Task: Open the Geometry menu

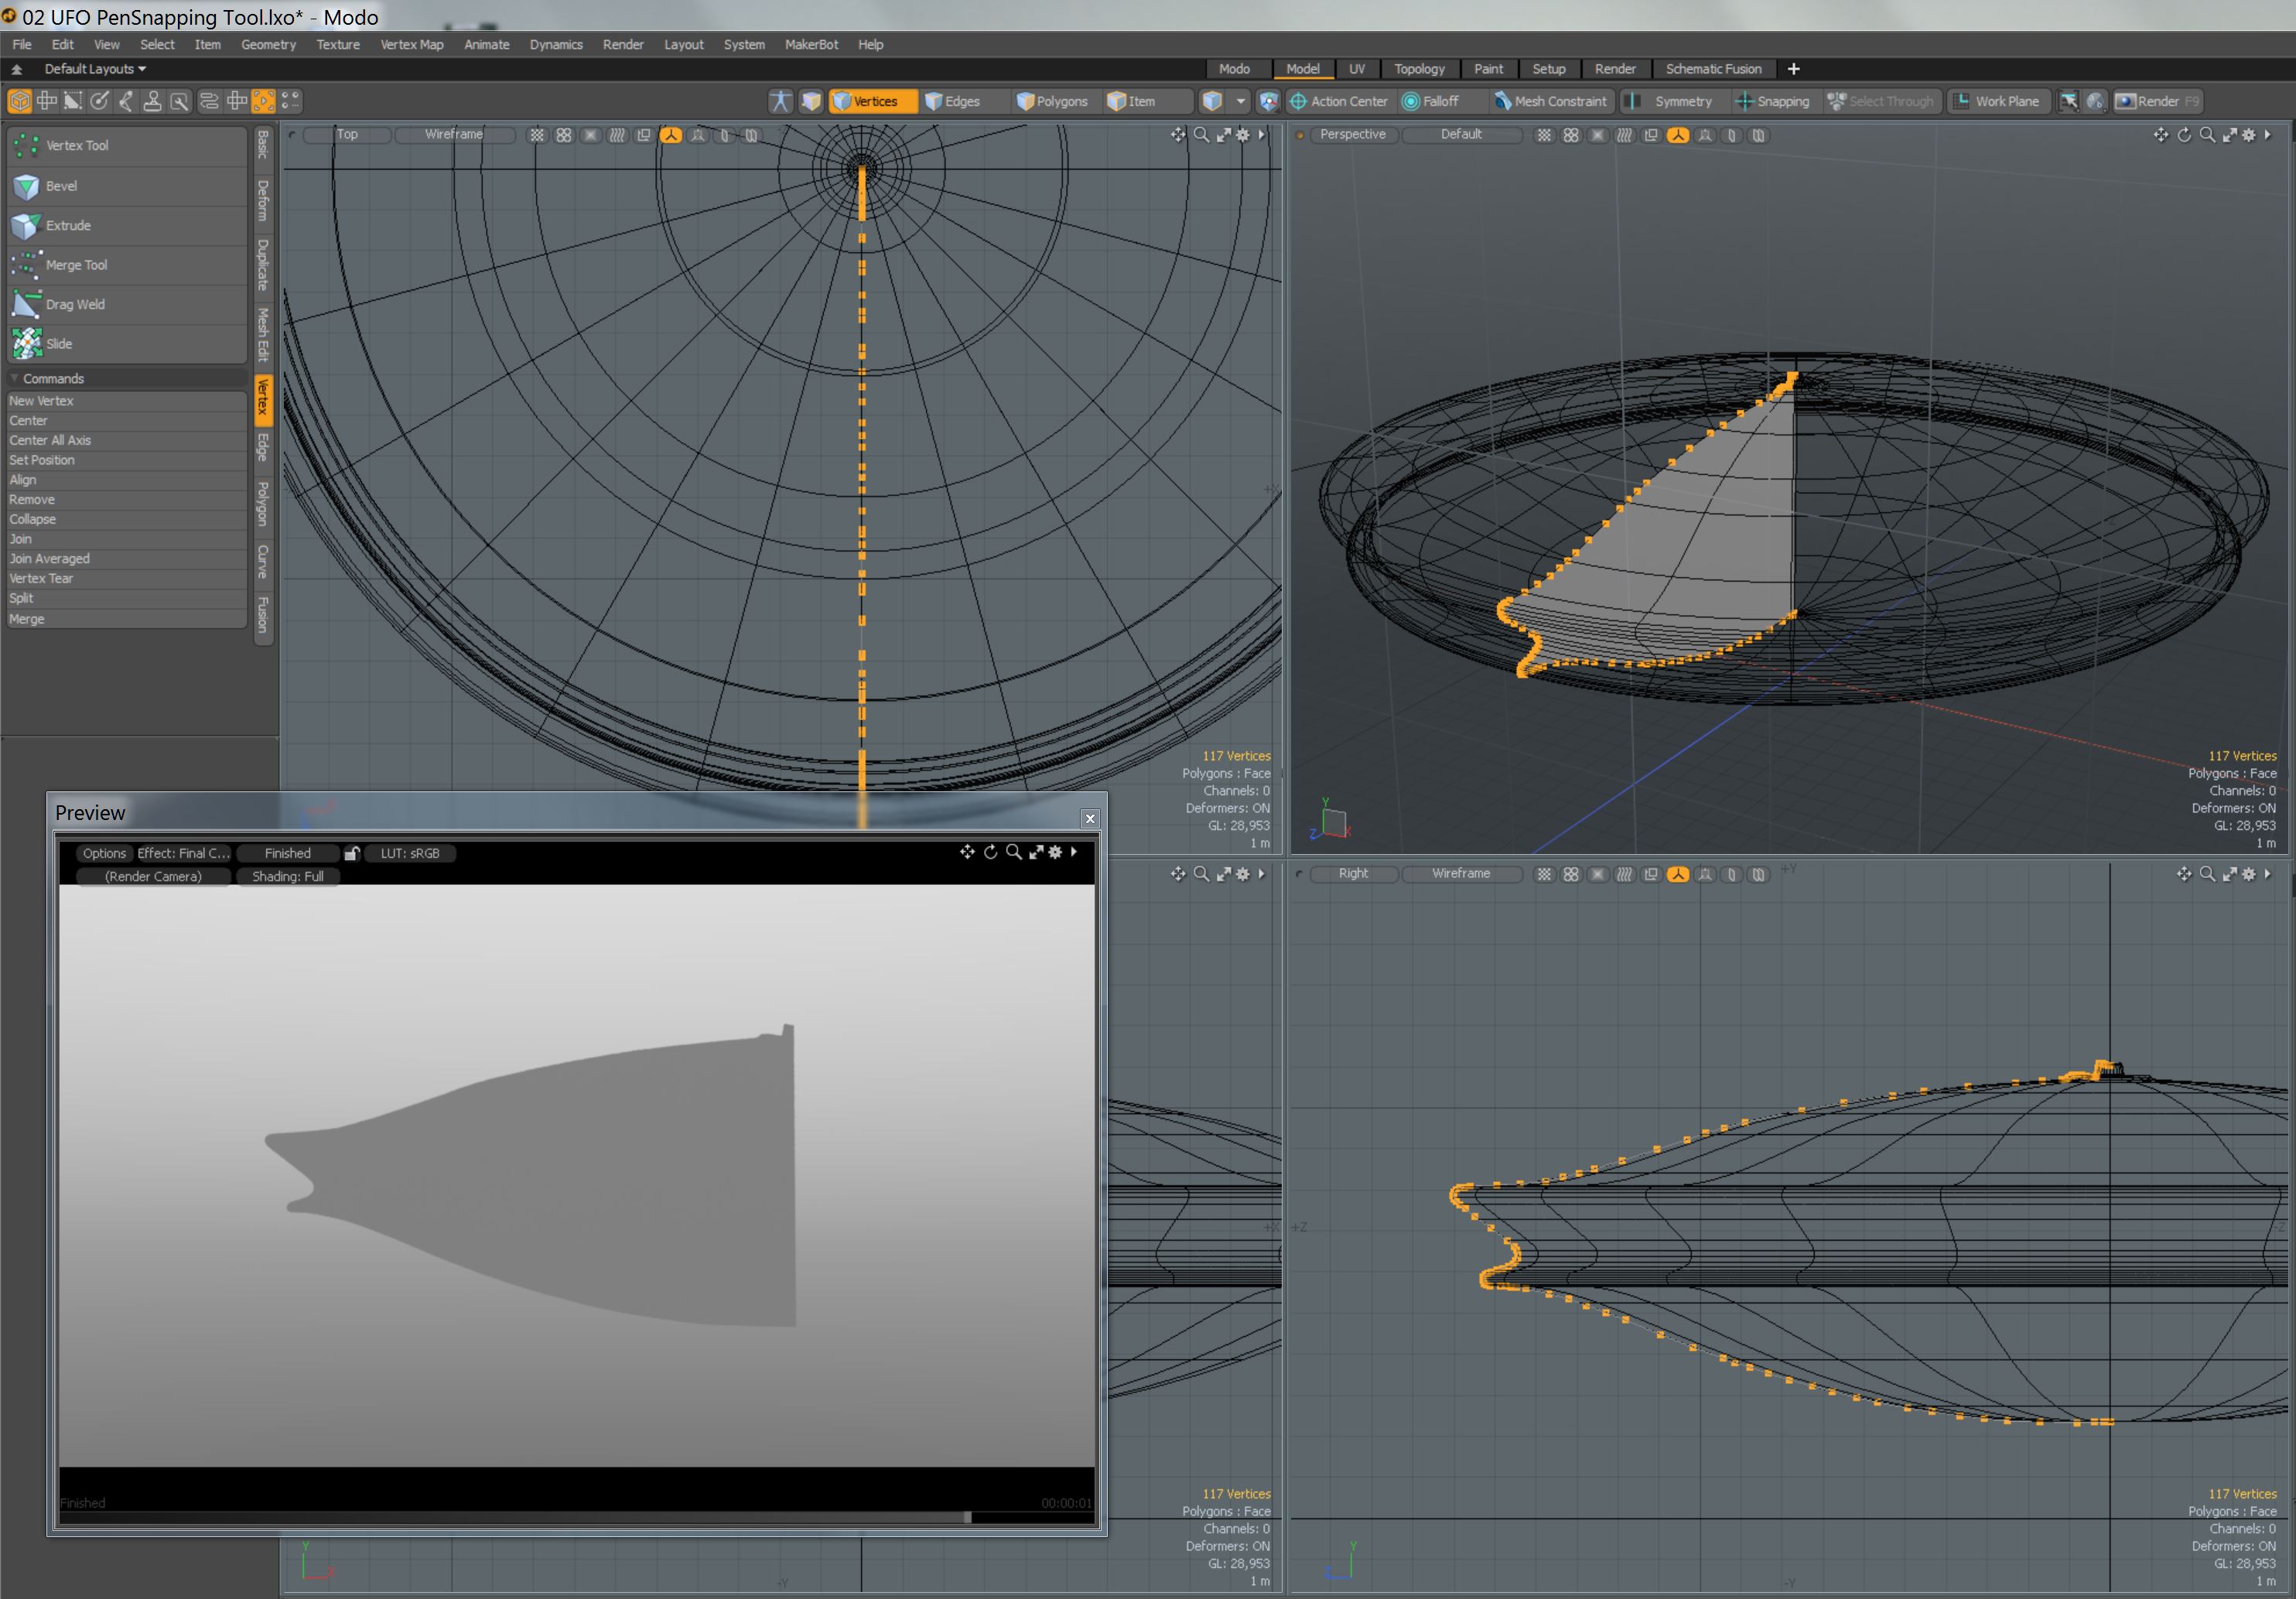Action: pos(268,45)
